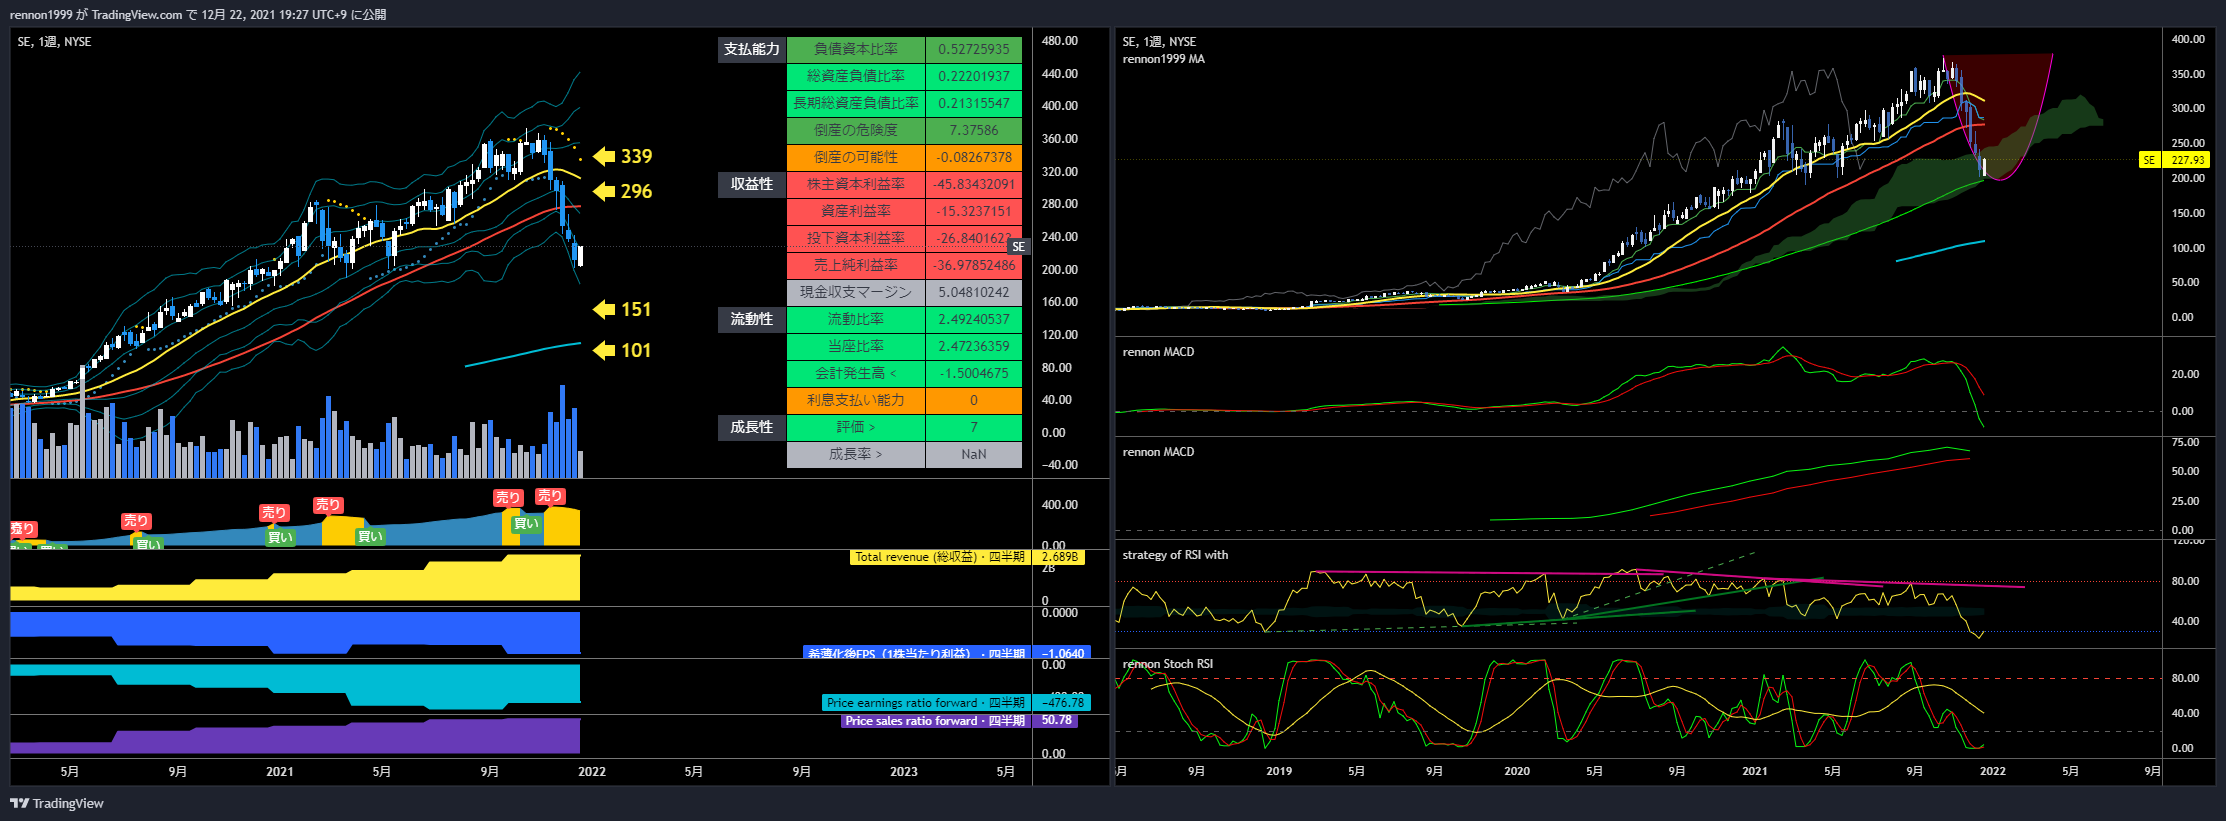Click the rennon MACD title in the 20.00-scaled pane
2226x821 pixels.
1158,352
